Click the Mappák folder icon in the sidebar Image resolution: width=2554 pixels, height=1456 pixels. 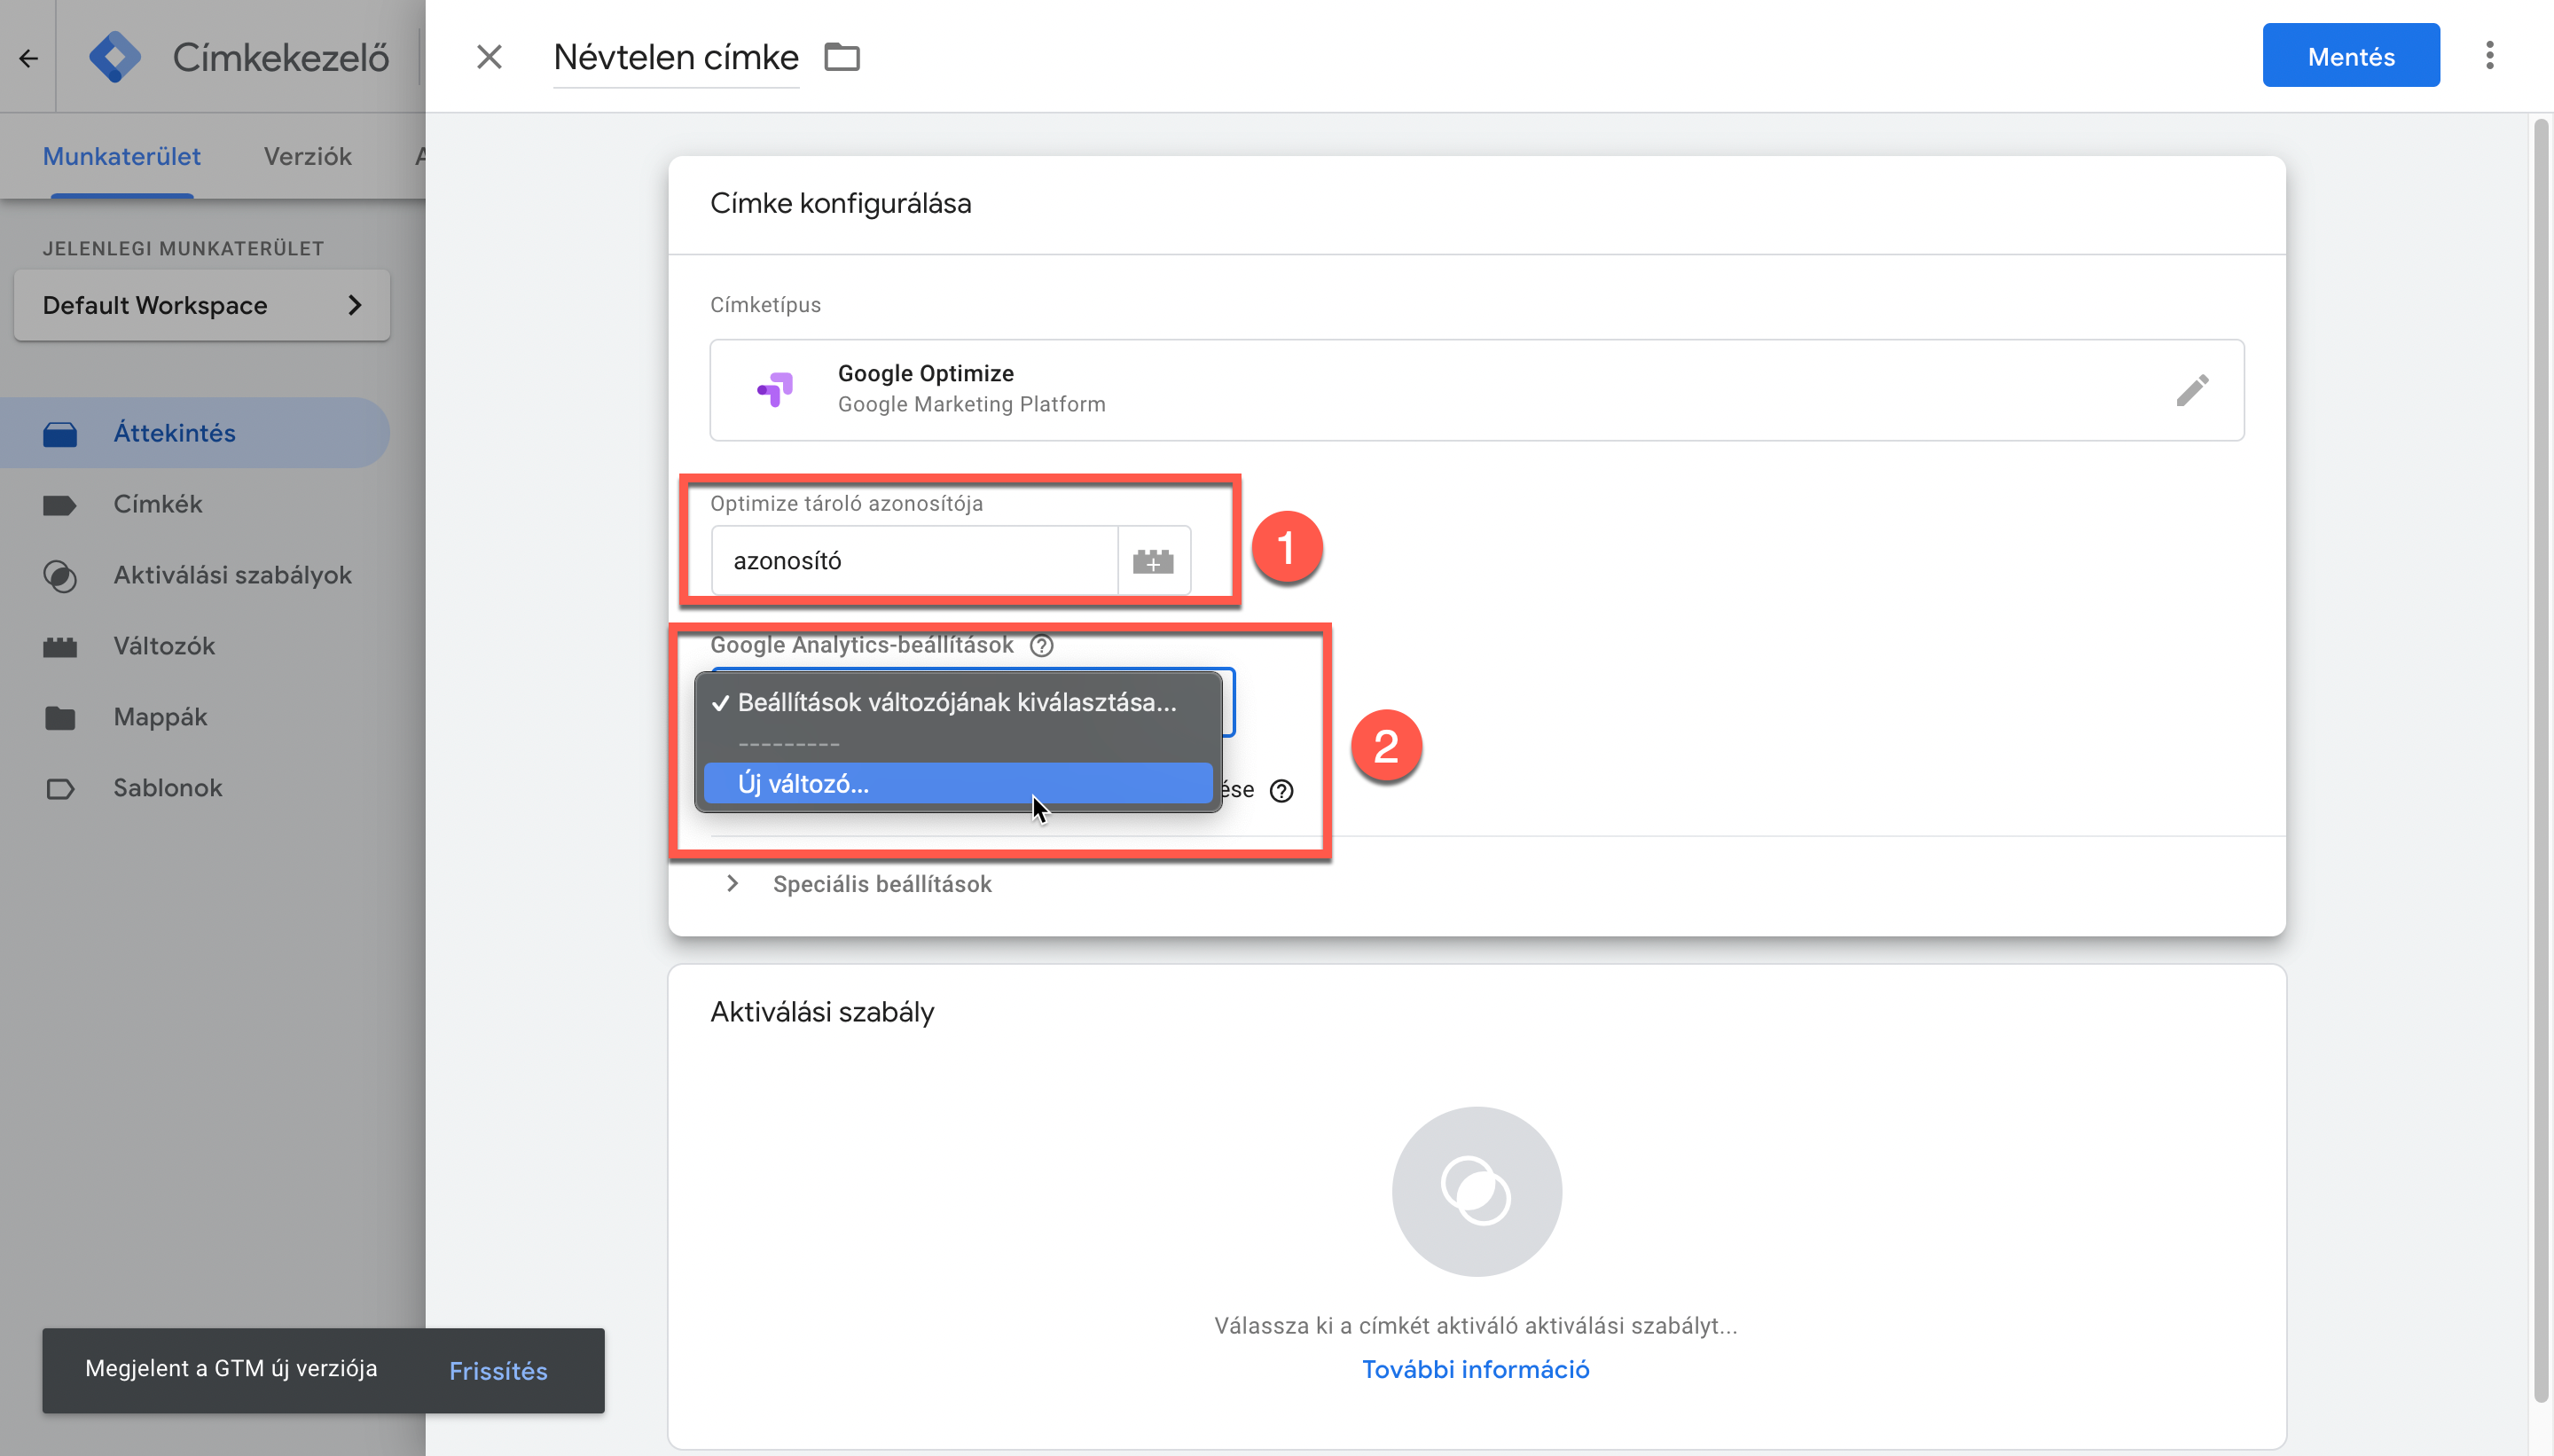[60, 718]
